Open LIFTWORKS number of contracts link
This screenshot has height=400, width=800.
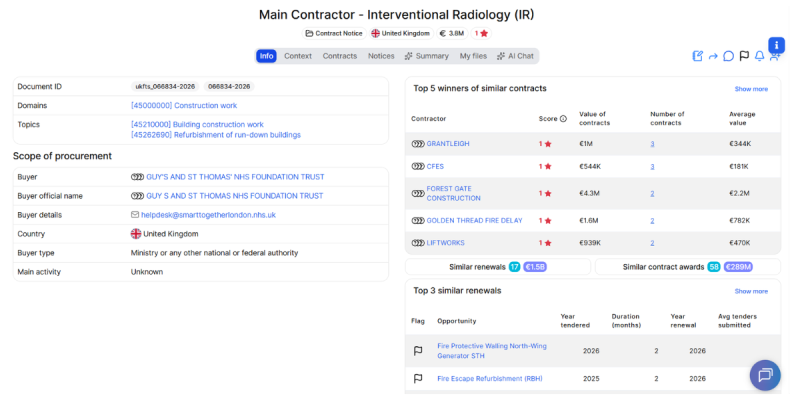tap(652, 243)
